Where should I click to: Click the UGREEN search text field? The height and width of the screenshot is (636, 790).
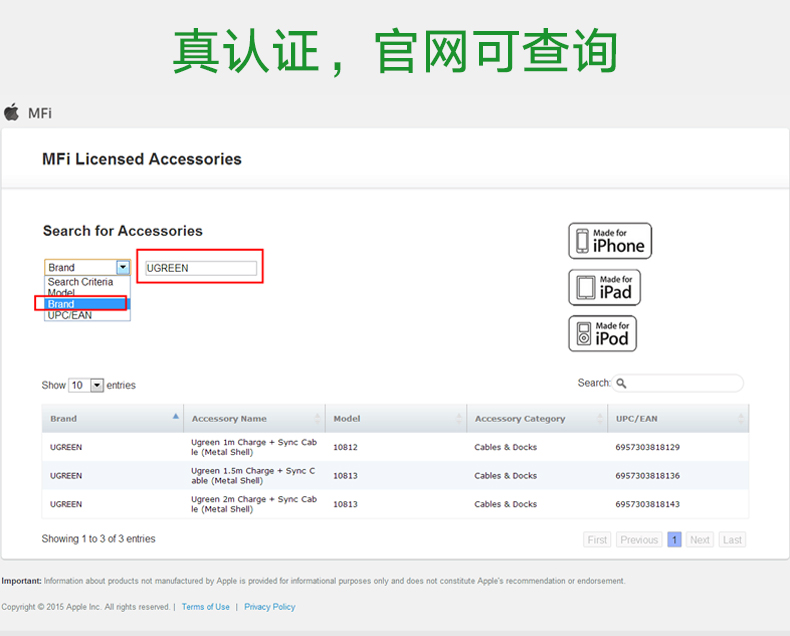(200, 268)
